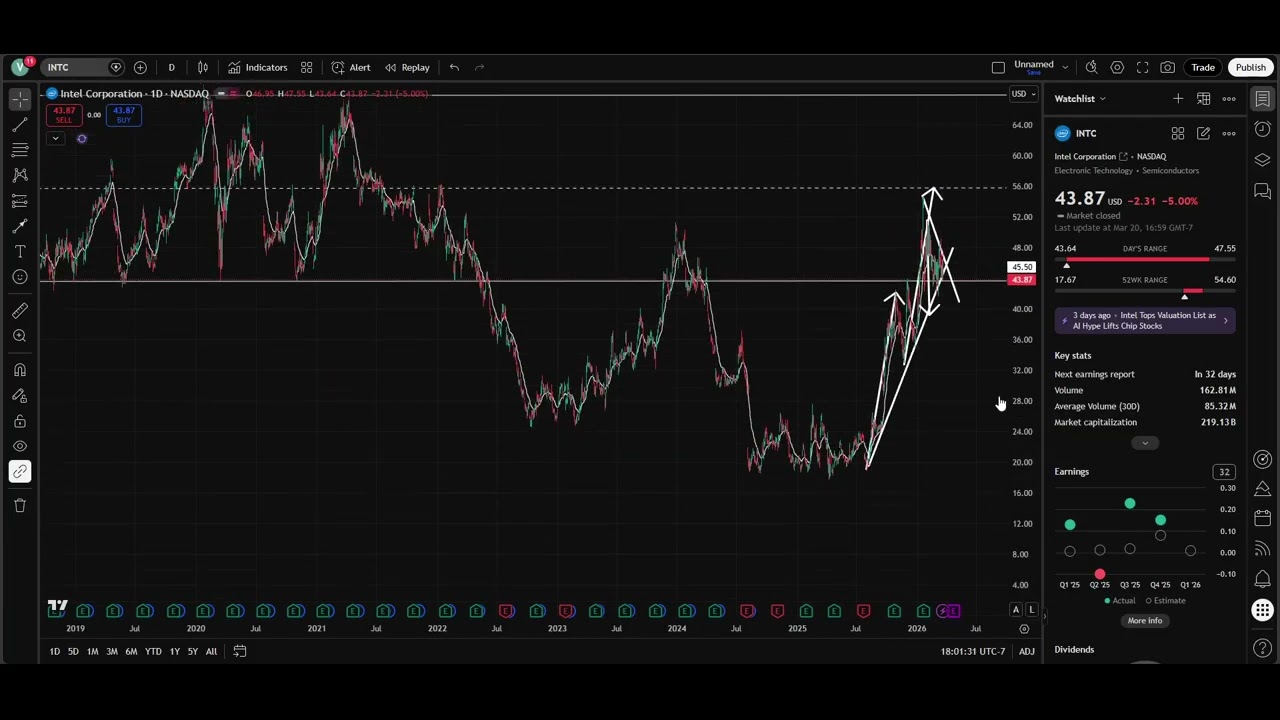The width and height of the screenshot is (1280, 720).
Task: Open the notifications bell icon
Action: coord(1263,579)
